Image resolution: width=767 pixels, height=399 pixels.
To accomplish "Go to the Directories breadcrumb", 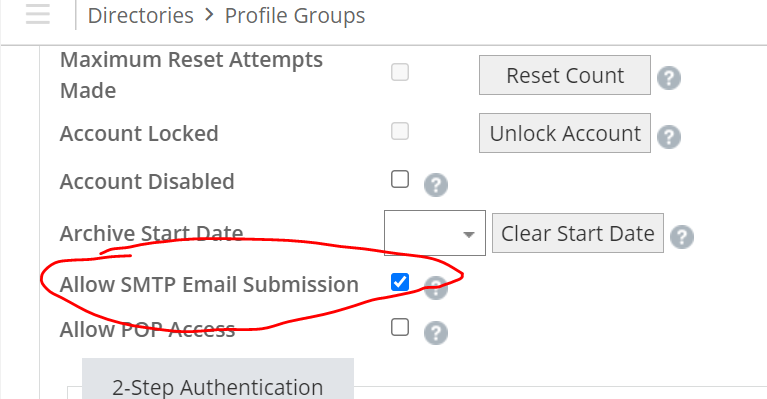I will (x=141, y=16).
